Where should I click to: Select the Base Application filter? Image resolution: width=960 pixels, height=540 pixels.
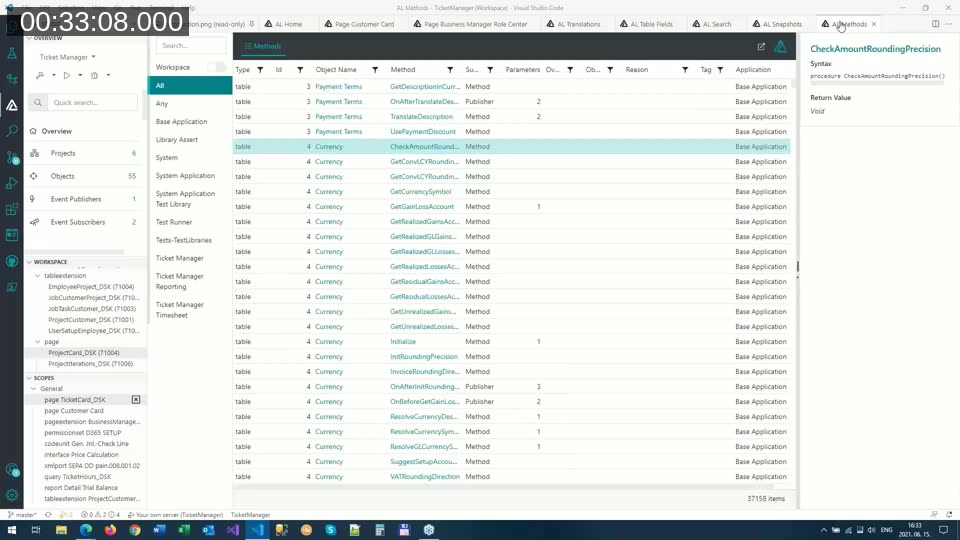click(x=181, y=121)
